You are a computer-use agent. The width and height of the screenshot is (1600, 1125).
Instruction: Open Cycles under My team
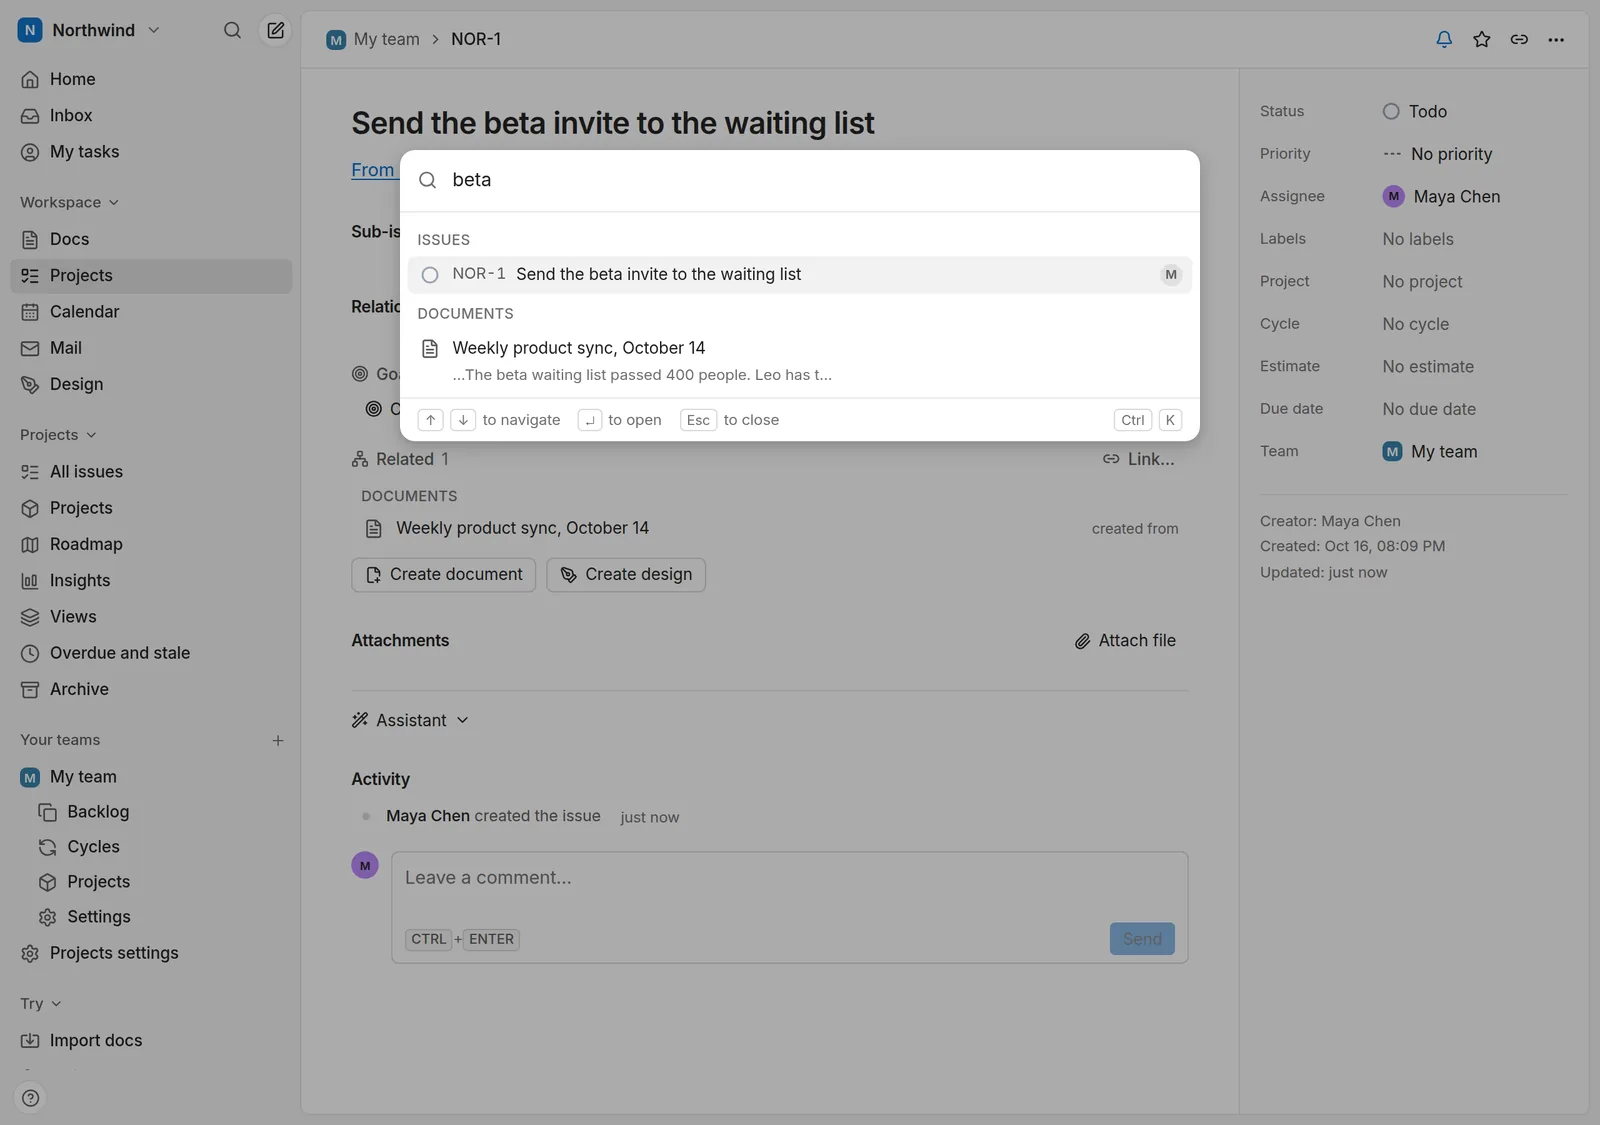click(159, 847)
